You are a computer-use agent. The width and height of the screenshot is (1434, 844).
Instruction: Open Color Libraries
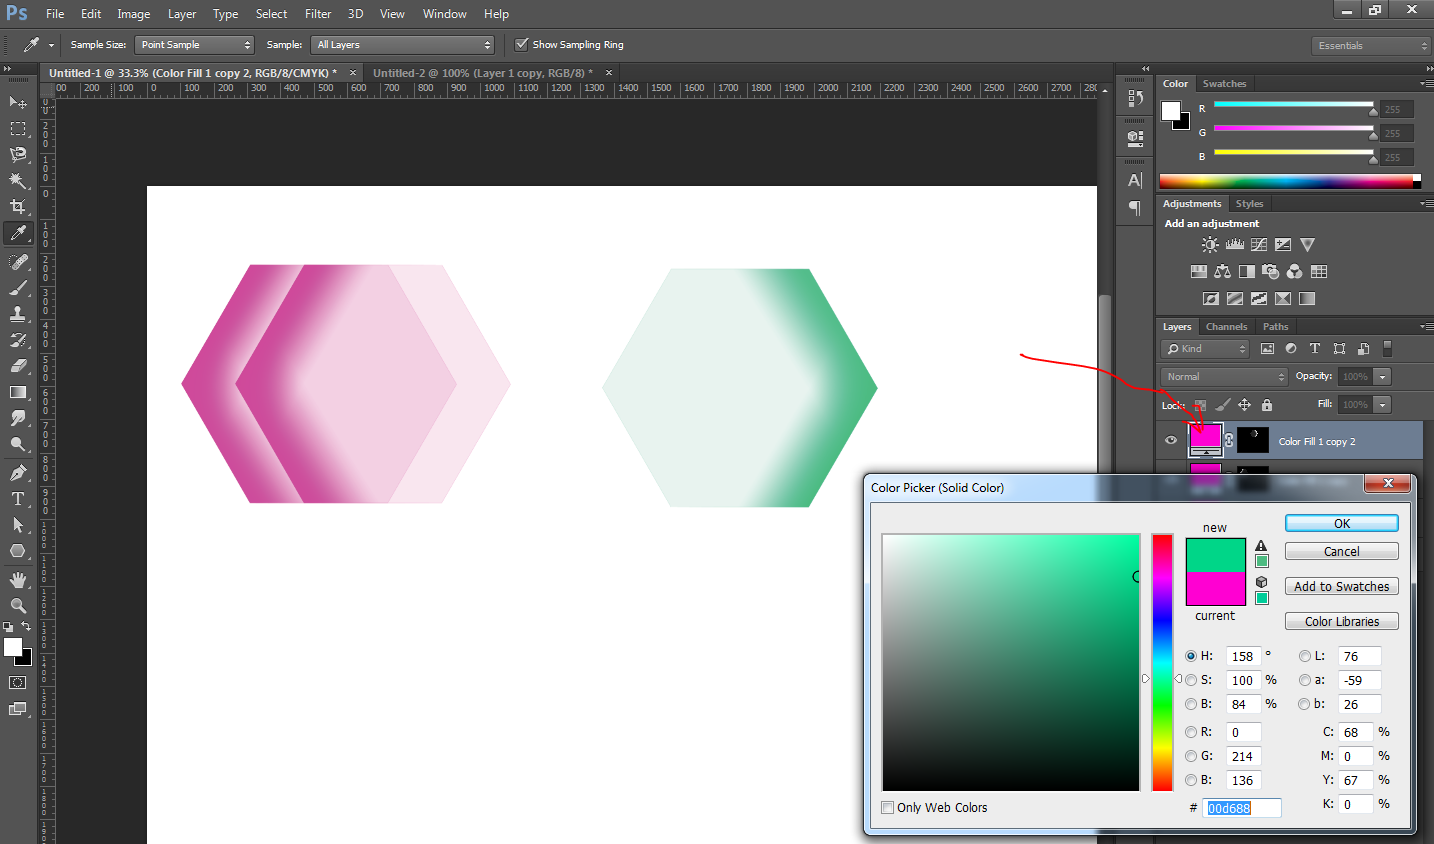click(x=1342, y=621)
